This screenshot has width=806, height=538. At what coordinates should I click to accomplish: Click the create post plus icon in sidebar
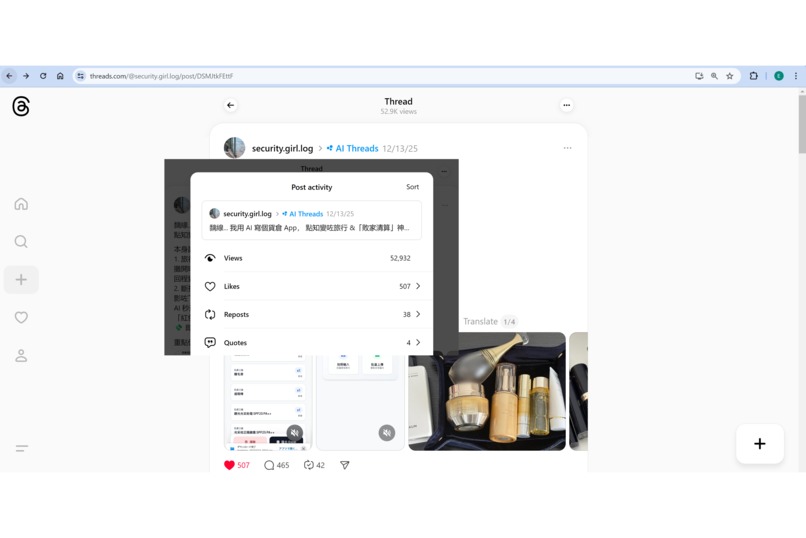tap(21, 280)
